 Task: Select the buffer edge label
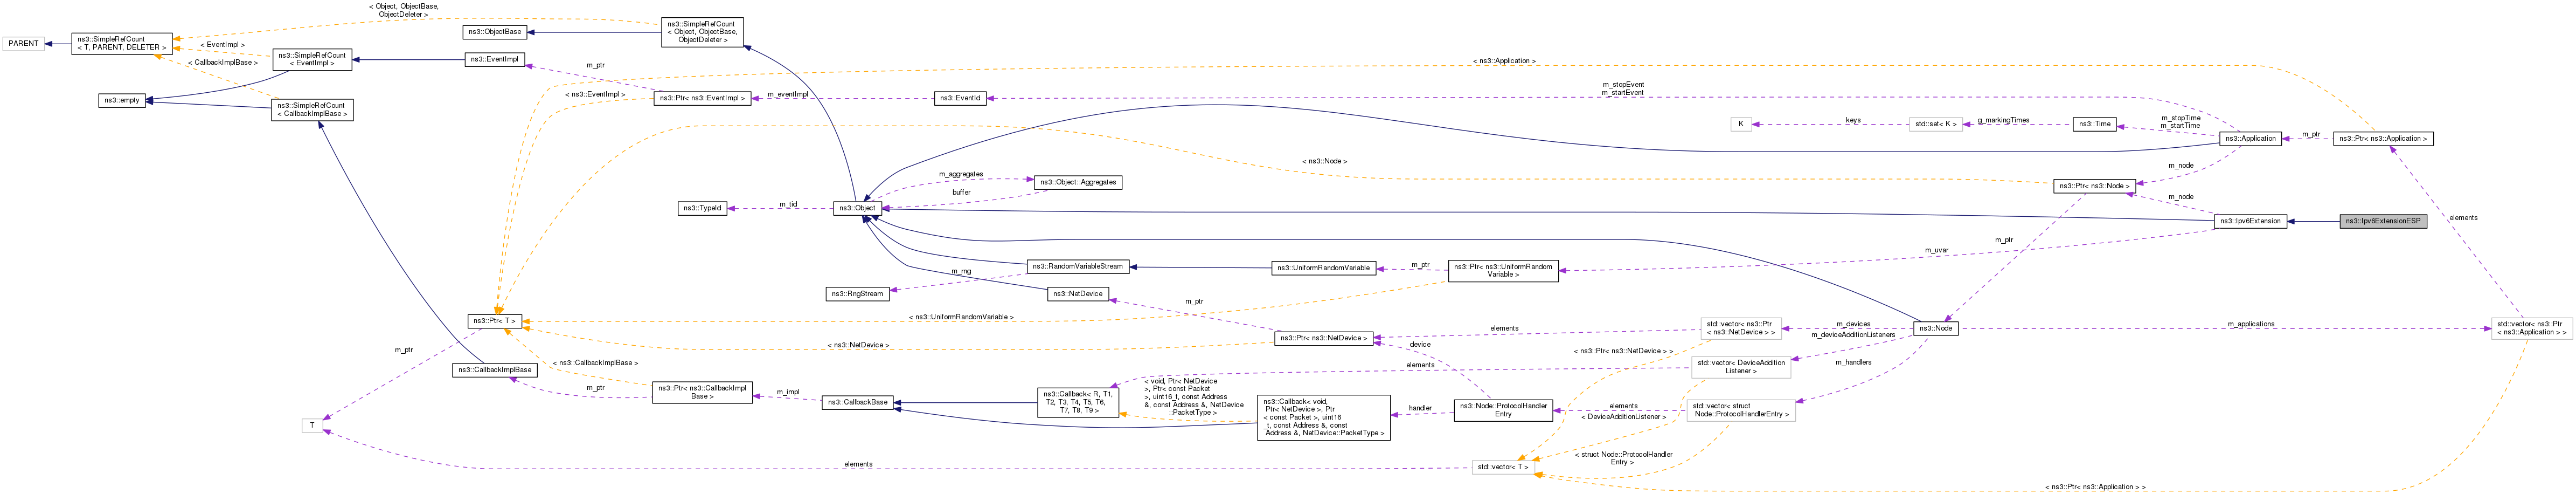coord(961,192)
